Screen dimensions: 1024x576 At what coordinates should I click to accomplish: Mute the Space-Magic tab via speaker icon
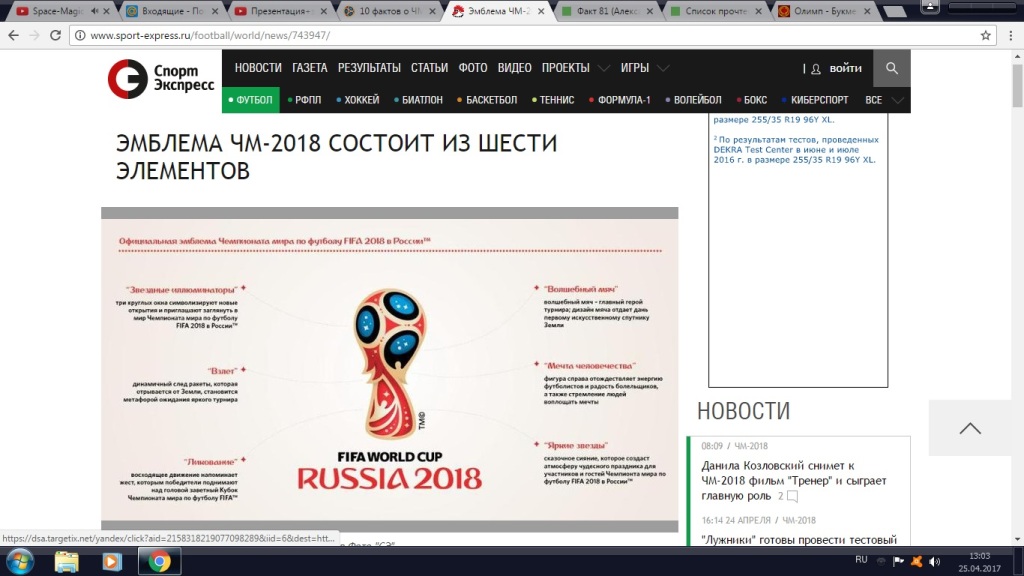95,11
